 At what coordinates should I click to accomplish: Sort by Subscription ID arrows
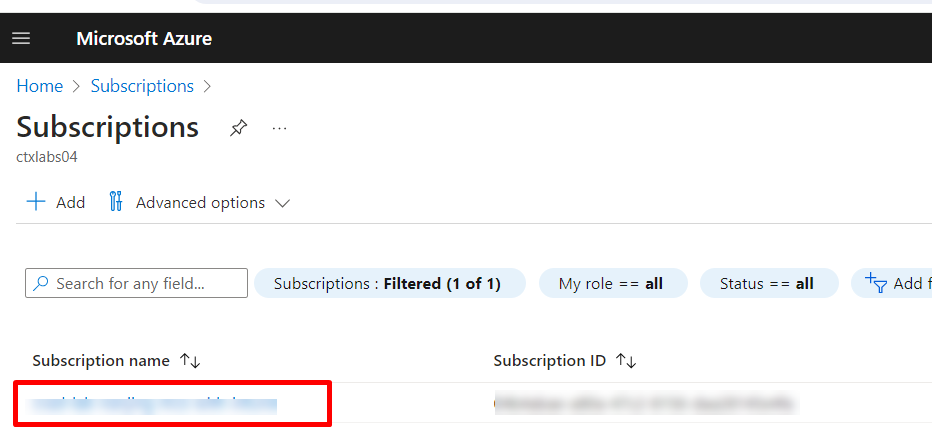tap(627, 361)
